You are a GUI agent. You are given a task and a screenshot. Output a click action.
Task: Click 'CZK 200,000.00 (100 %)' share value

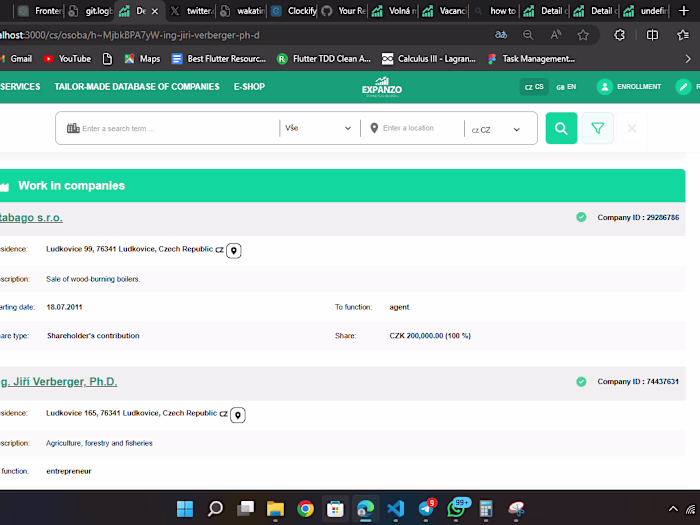coord(430,336)
